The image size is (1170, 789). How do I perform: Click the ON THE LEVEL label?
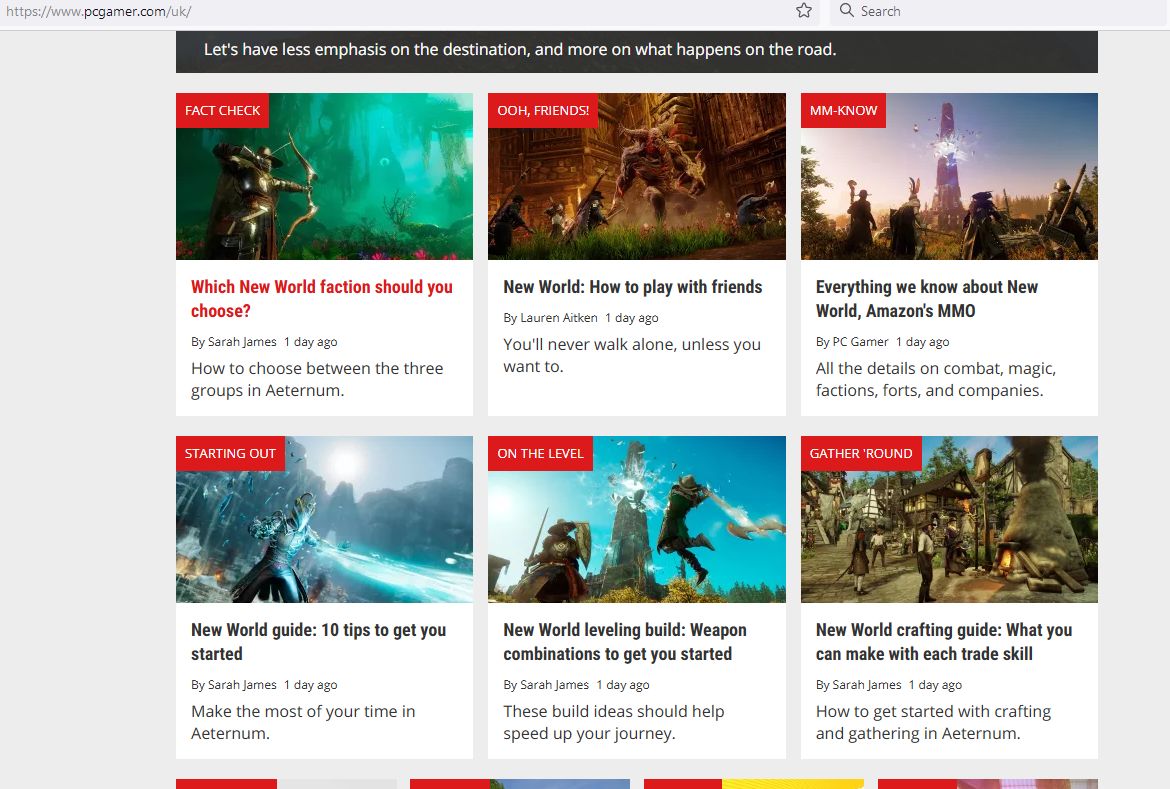coord(540,453)
